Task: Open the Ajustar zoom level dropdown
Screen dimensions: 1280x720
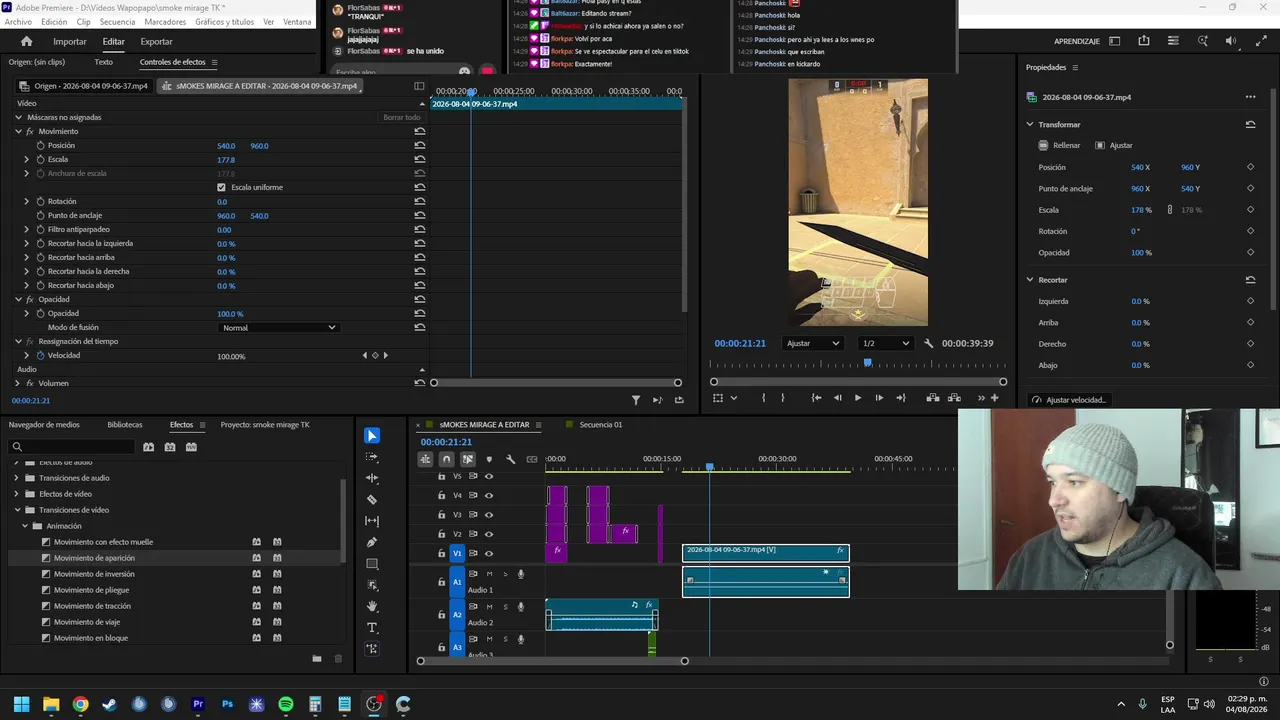Action: click(x=813, y=343)
